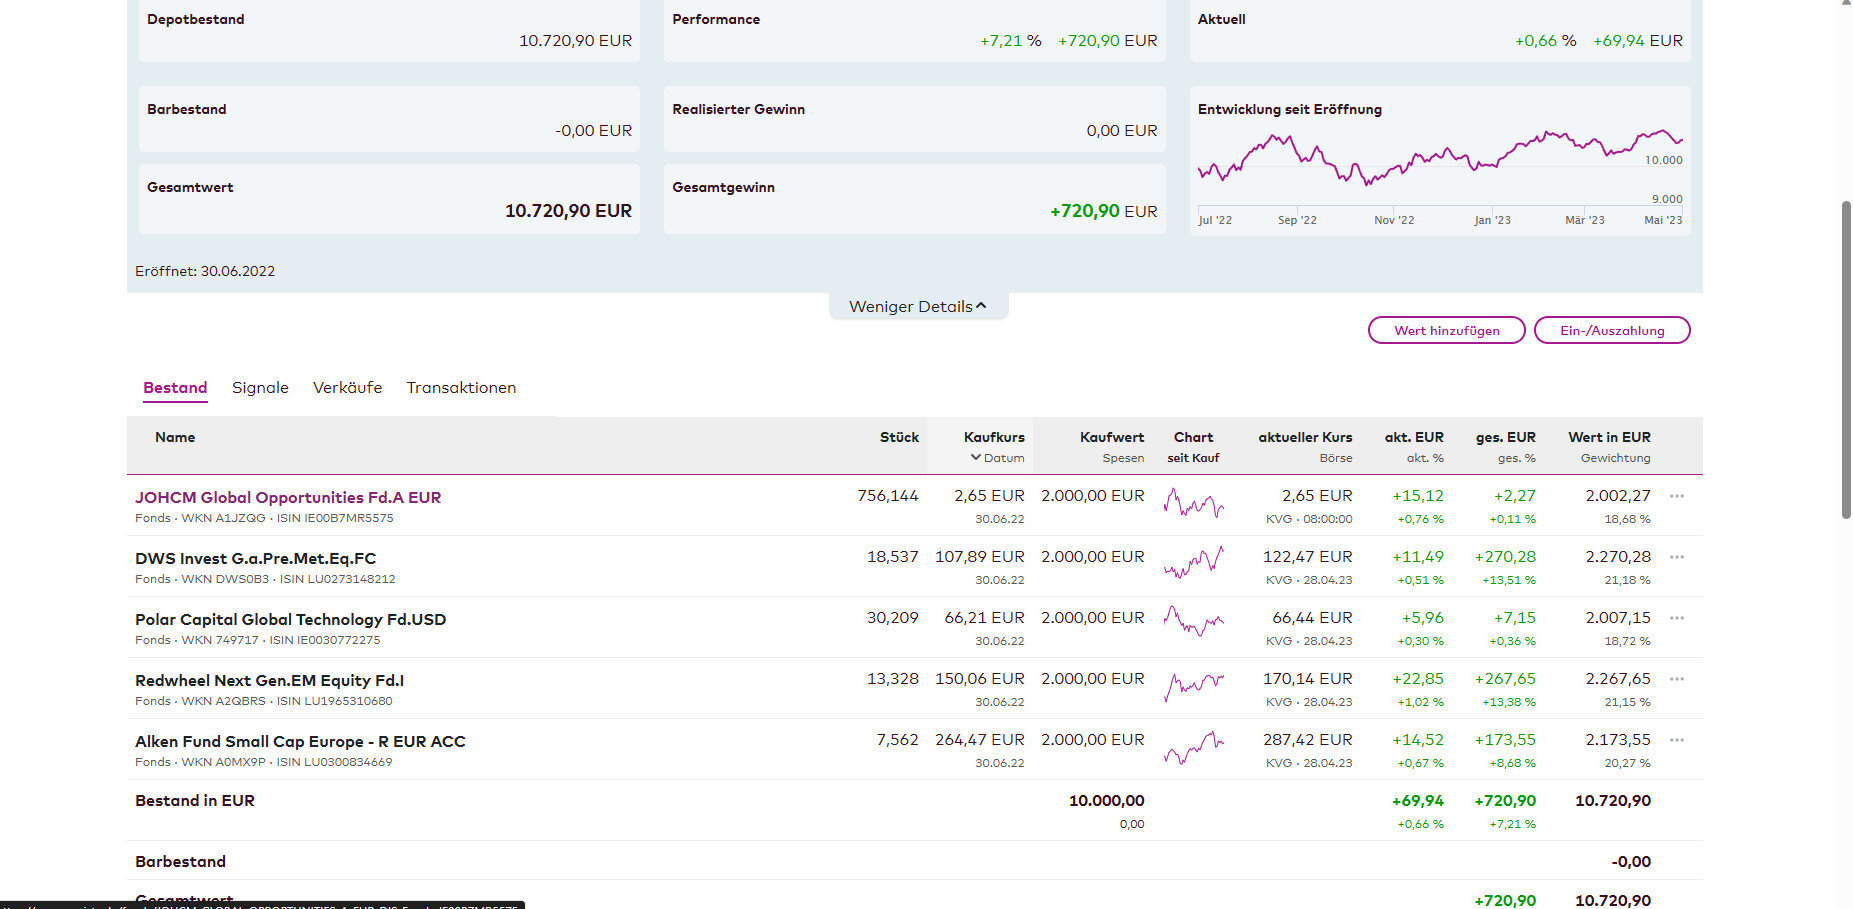This screenshot has height=909, width=1853.
Task: Open the Transaktionen tab
Action: 461,388
